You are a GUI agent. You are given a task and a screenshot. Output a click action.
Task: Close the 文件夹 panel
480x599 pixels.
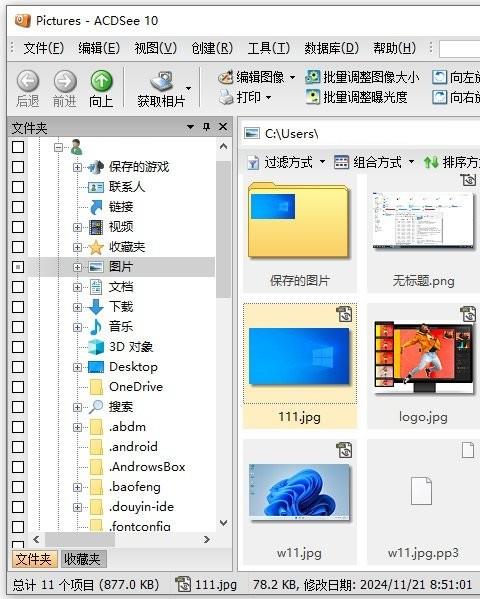click(223, 127)
